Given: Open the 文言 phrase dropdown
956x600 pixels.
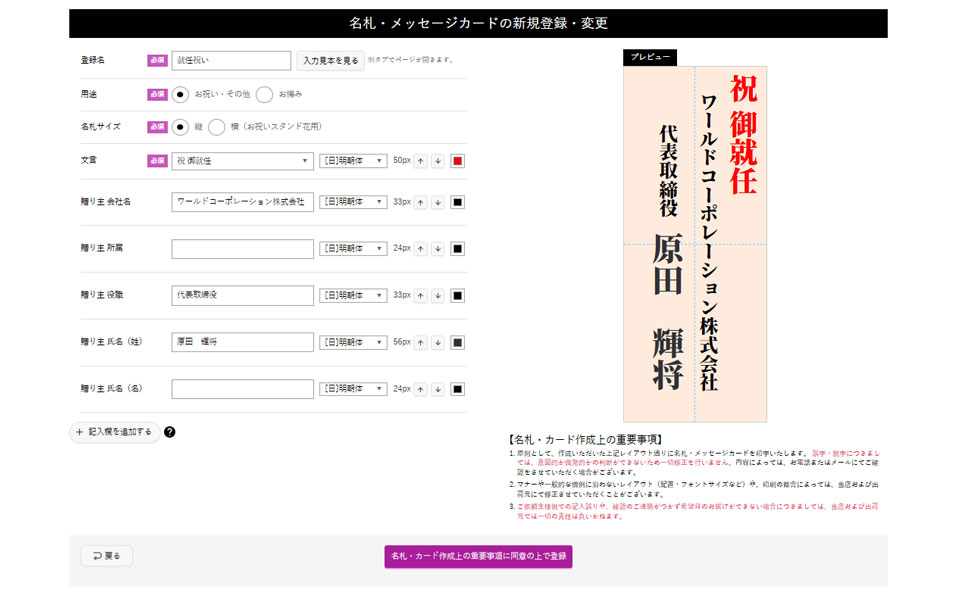Looking at the screenshot, I should (242, 160).
